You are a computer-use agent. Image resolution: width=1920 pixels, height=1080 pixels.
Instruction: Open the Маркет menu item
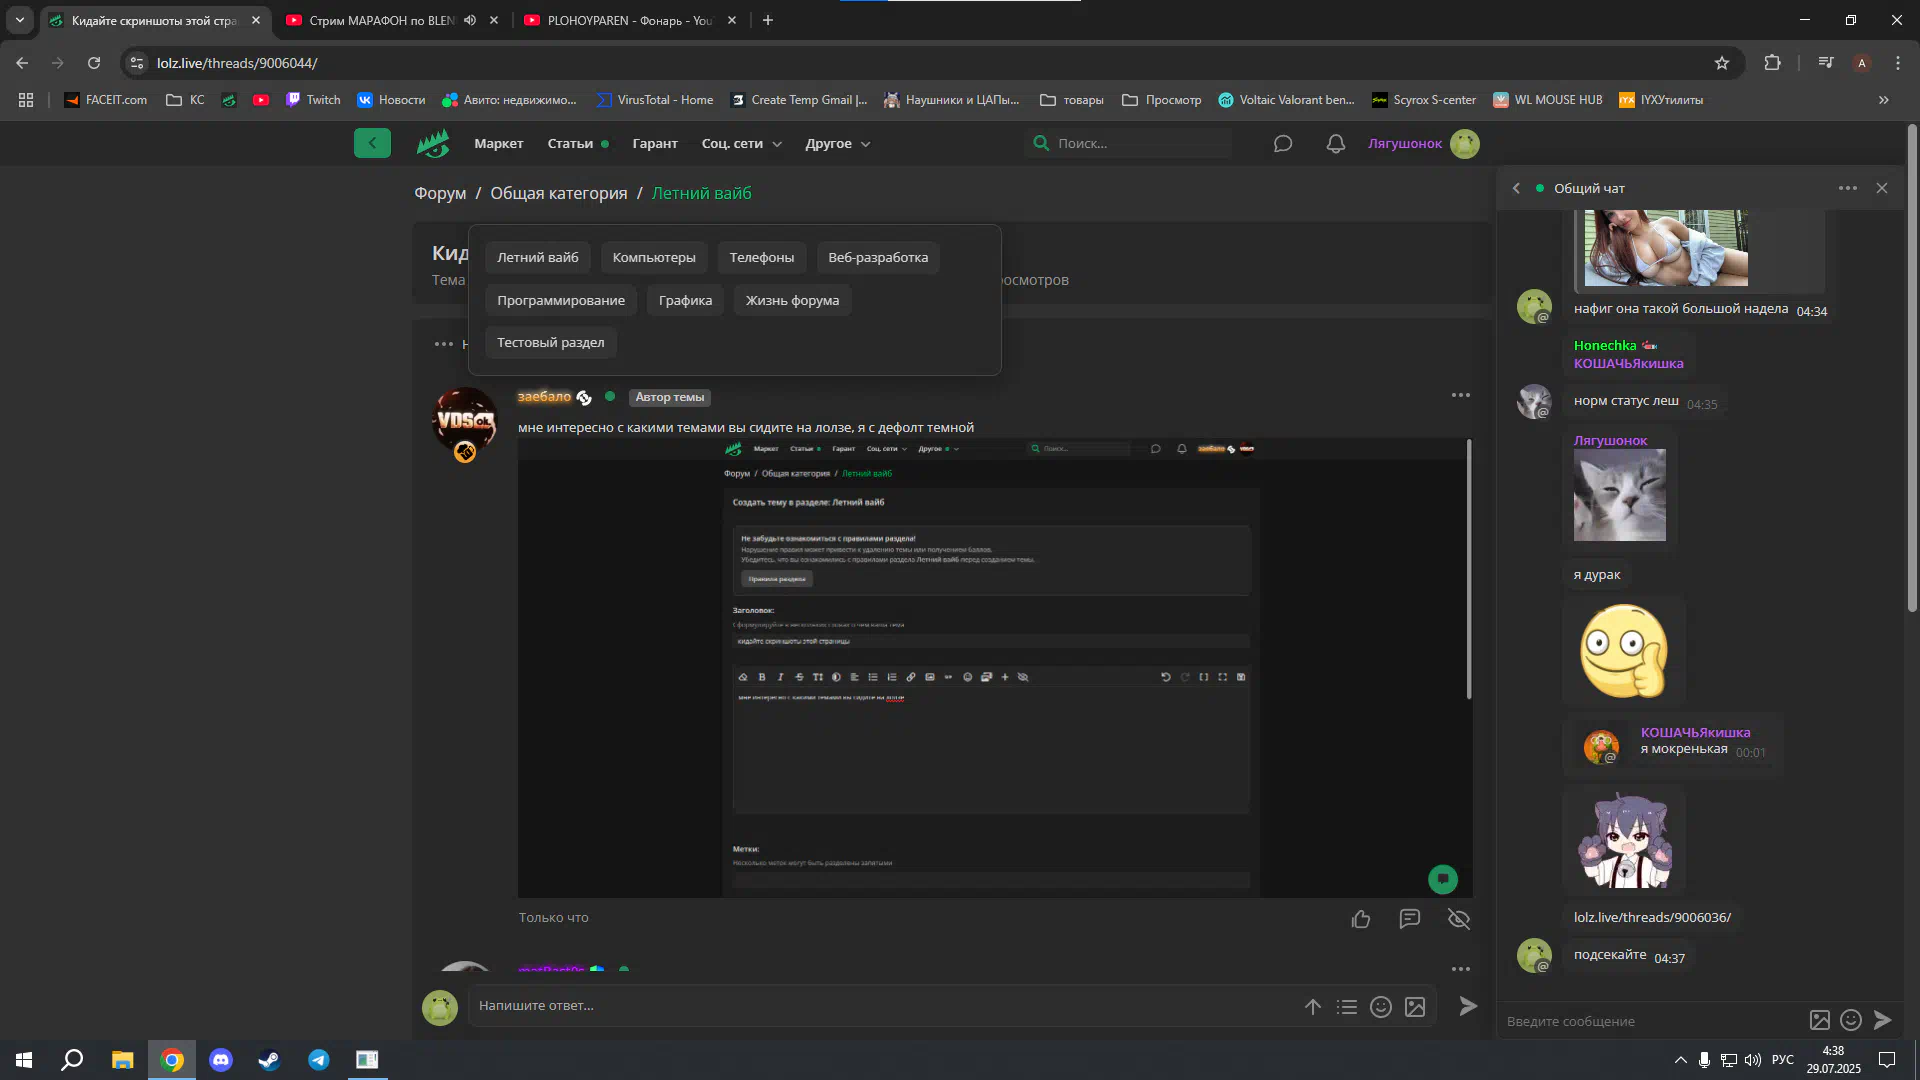point(499,144)
